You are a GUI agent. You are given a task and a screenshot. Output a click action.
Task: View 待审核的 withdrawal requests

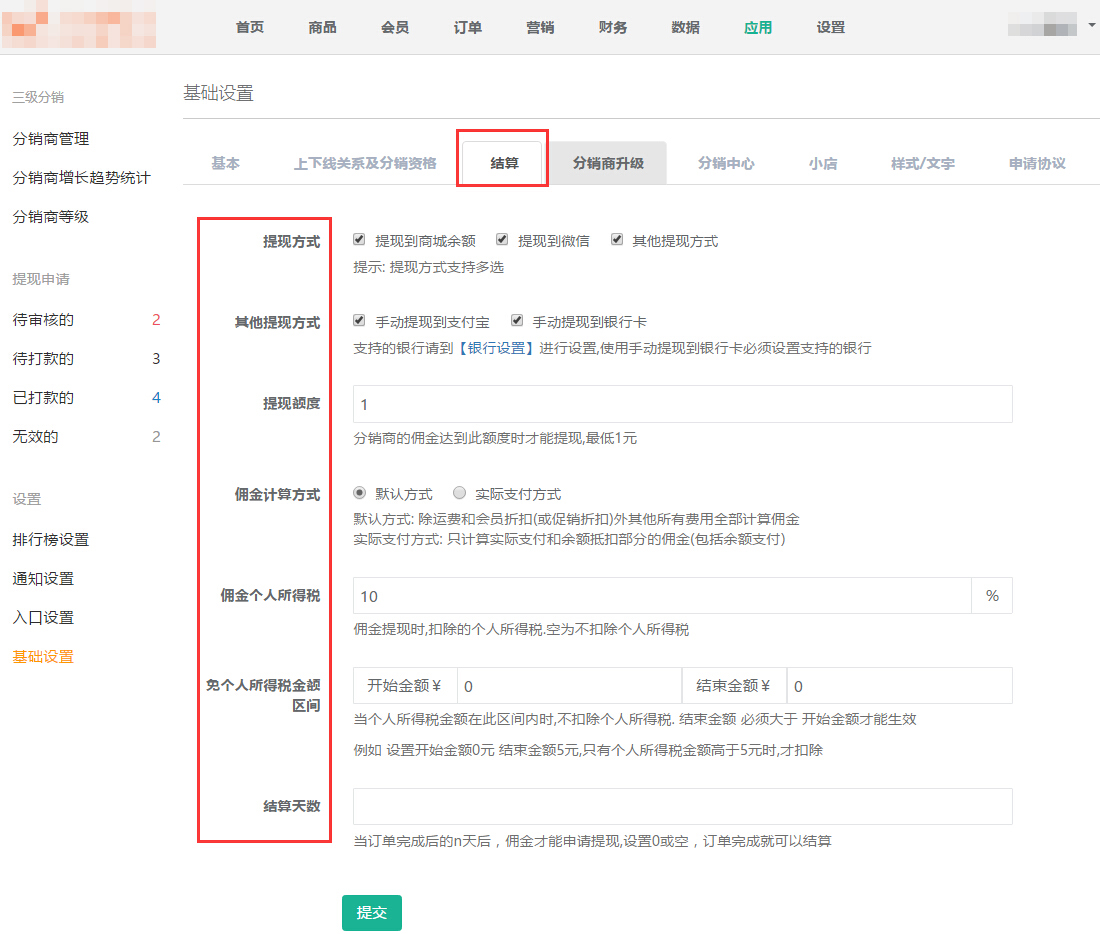pos(43,320)
